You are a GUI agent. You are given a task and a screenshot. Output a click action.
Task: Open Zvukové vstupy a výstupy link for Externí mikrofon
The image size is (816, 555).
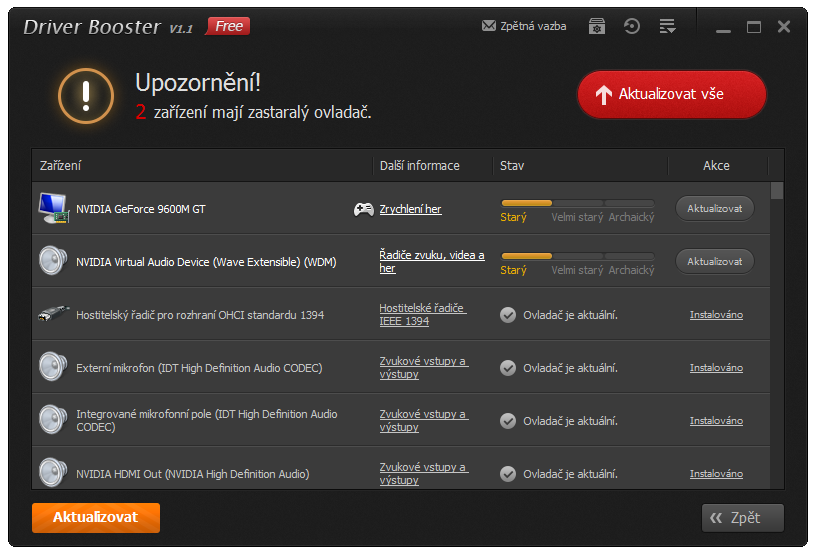[x=424, y=368]
